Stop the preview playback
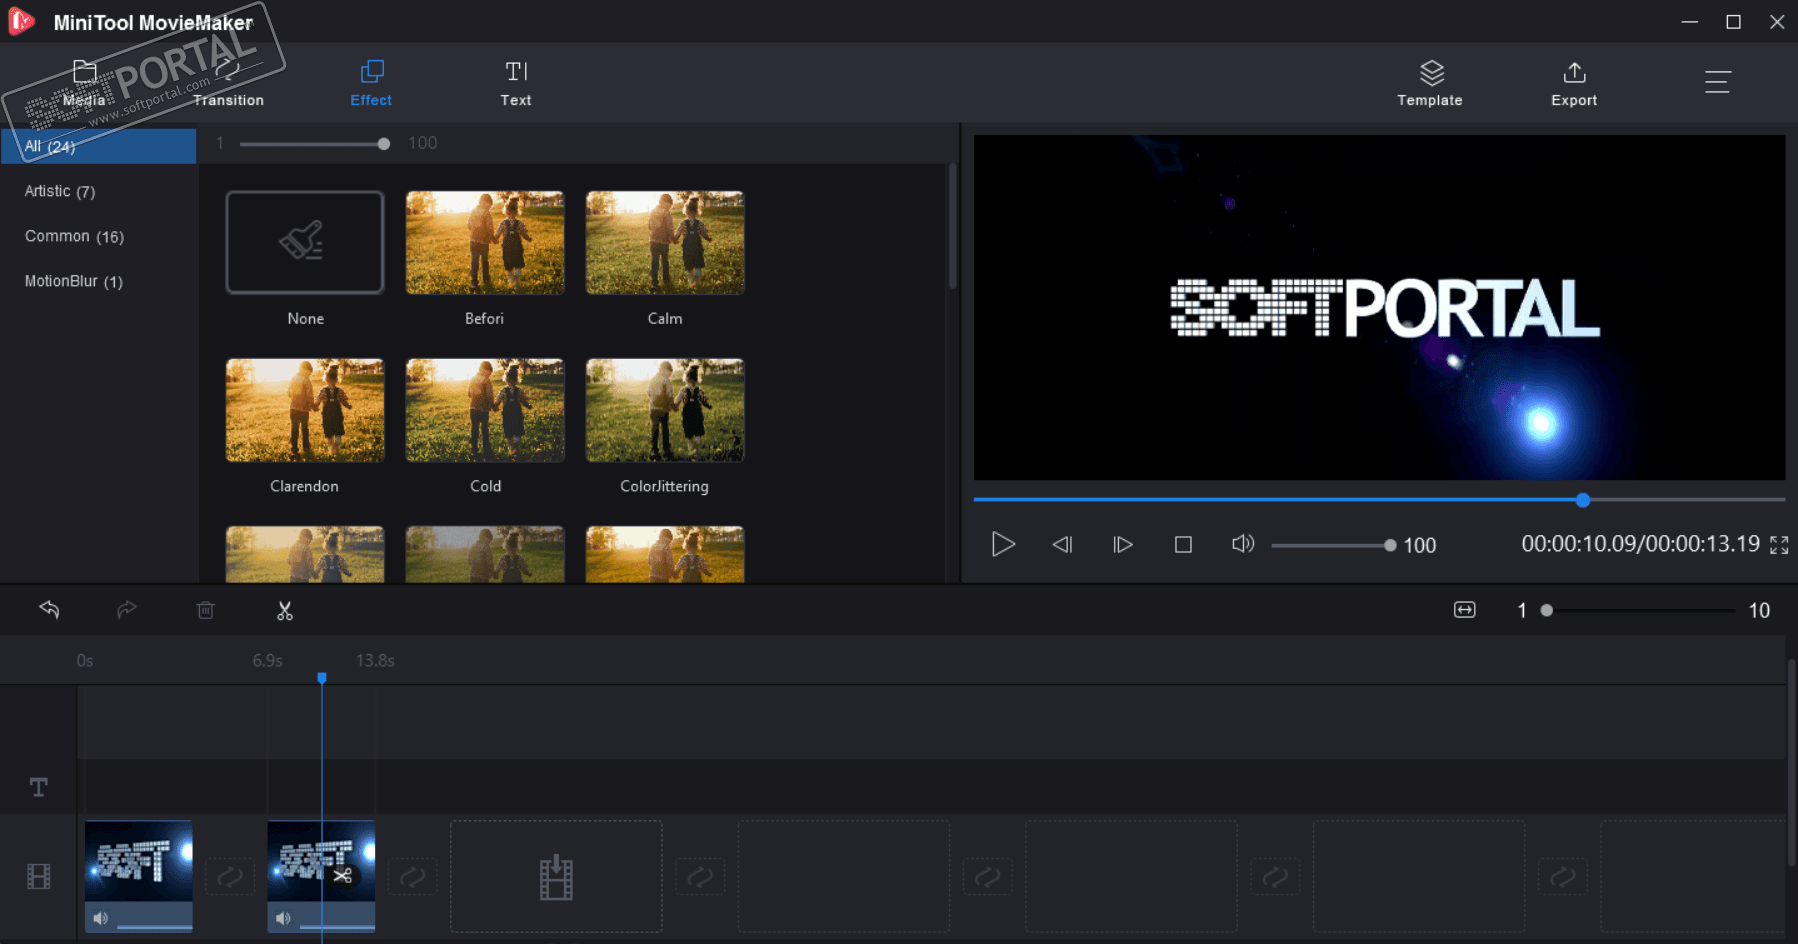Image resolution: width=1798 pixels, height=945 pixels. (x=1183, y=544)
